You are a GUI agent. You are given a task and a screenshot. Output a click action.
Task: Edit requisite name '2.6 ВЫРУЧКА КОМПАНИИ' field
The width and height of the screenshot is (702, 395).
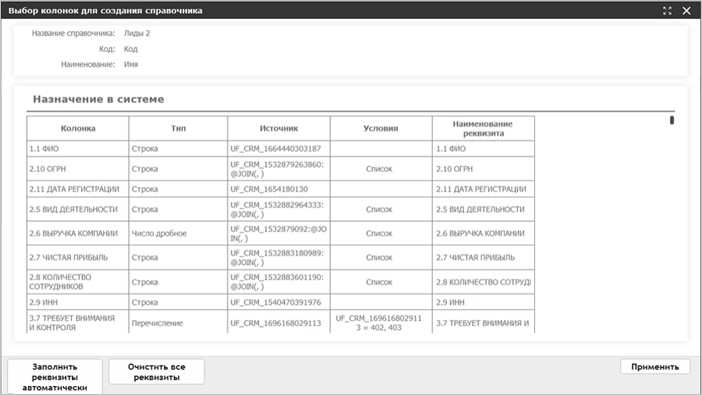[x=483, y=233]
